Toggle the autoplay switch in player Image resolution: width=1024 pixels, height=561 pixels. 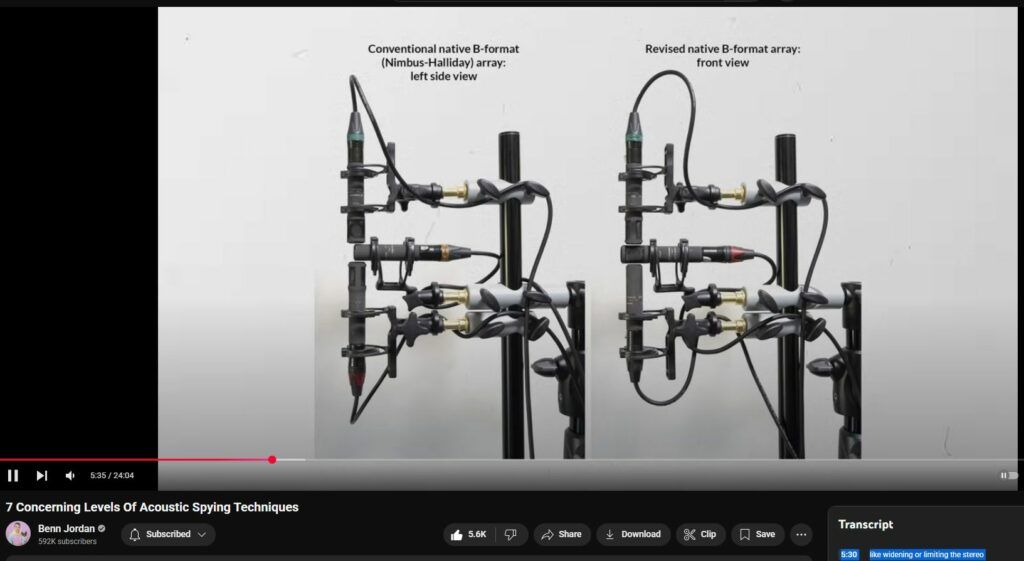click(x=1006, y=476)
